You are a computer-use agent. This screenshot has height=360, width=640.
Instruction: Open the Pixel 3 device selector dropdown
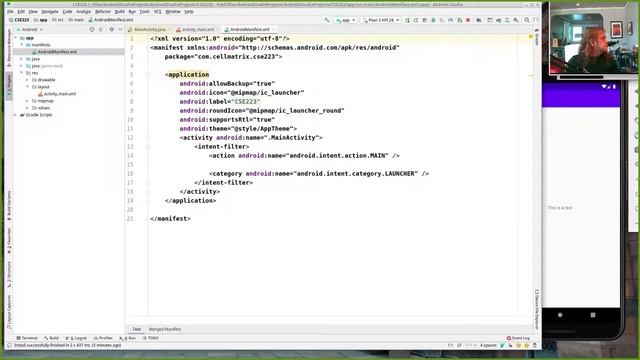[x=380, y=20]
